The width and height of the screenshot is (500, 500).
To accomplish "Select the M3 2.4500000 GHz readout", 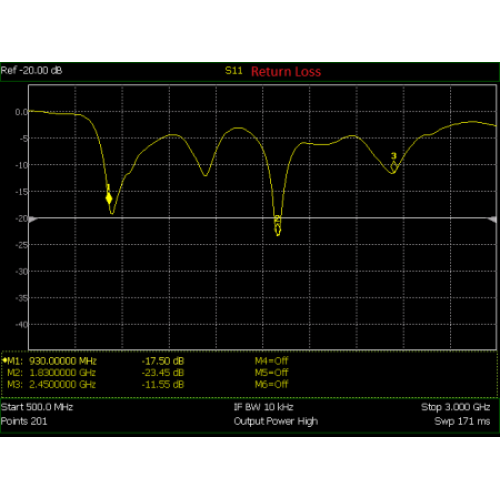I will 52,384.
